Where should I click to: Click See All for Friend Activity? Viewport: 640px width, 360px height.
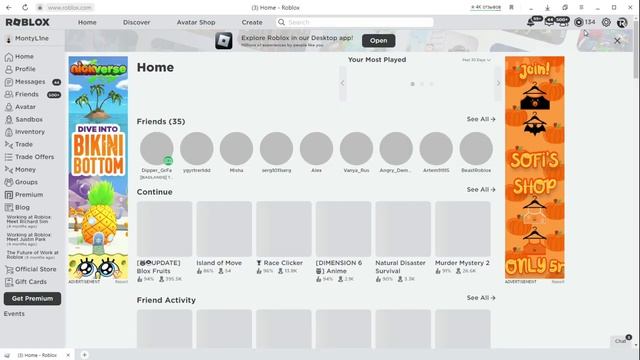(x=481, y=298)
